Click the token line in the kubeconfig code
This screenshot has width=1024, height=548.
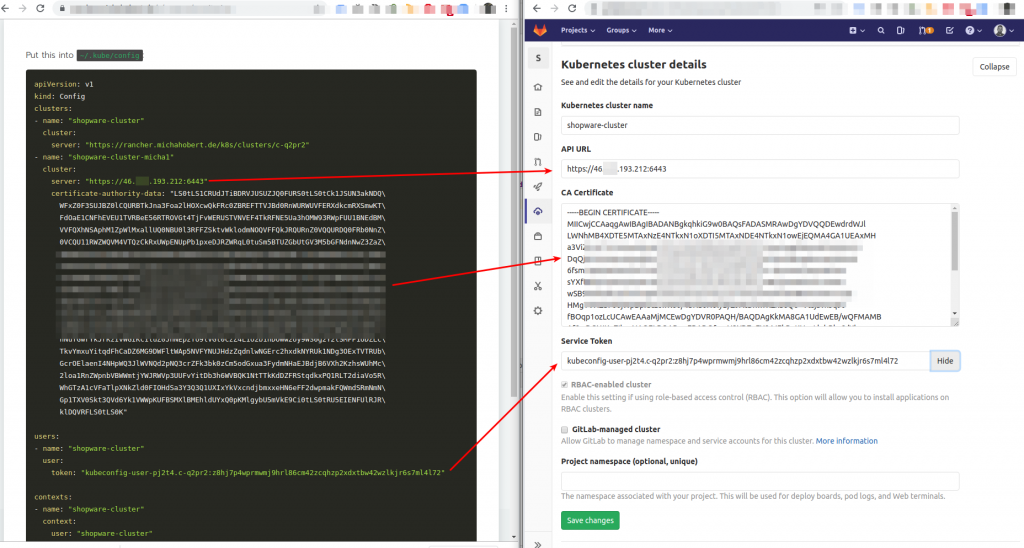pos(248,472)
